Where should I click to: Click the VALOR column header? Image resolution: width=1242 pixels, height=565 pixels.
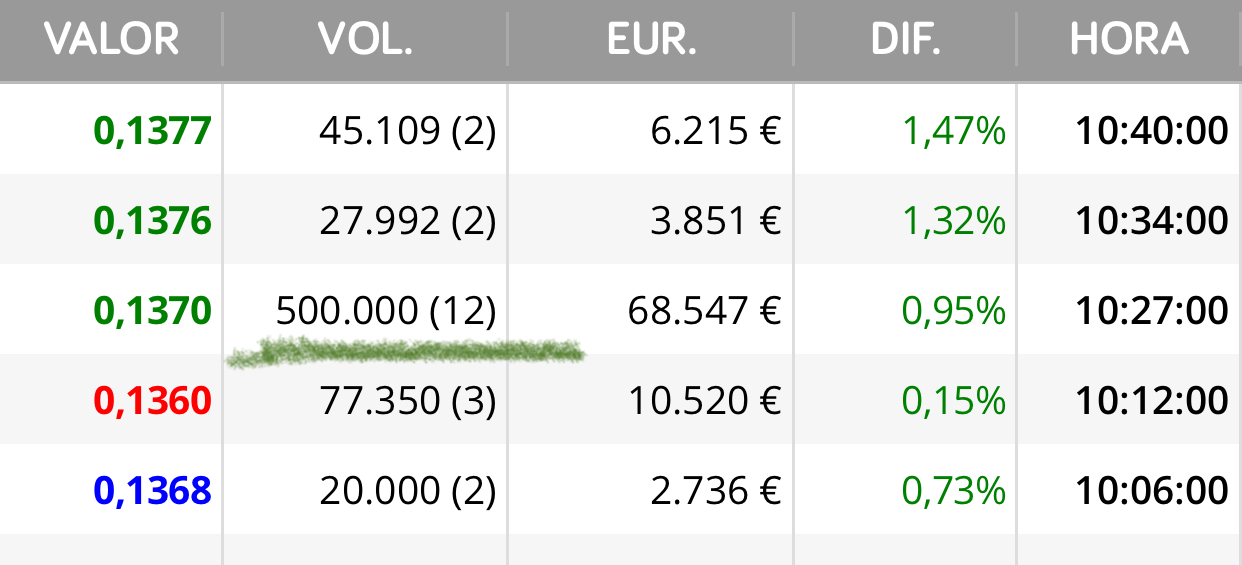point(112,40)
